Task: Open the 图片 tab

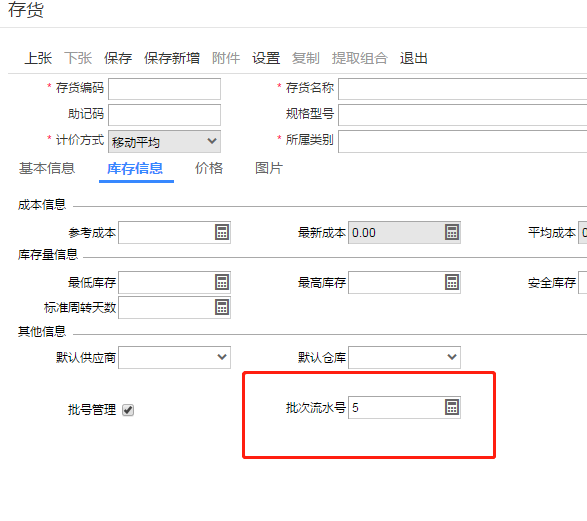Action: pyautogui.click(x=269, y=168)
